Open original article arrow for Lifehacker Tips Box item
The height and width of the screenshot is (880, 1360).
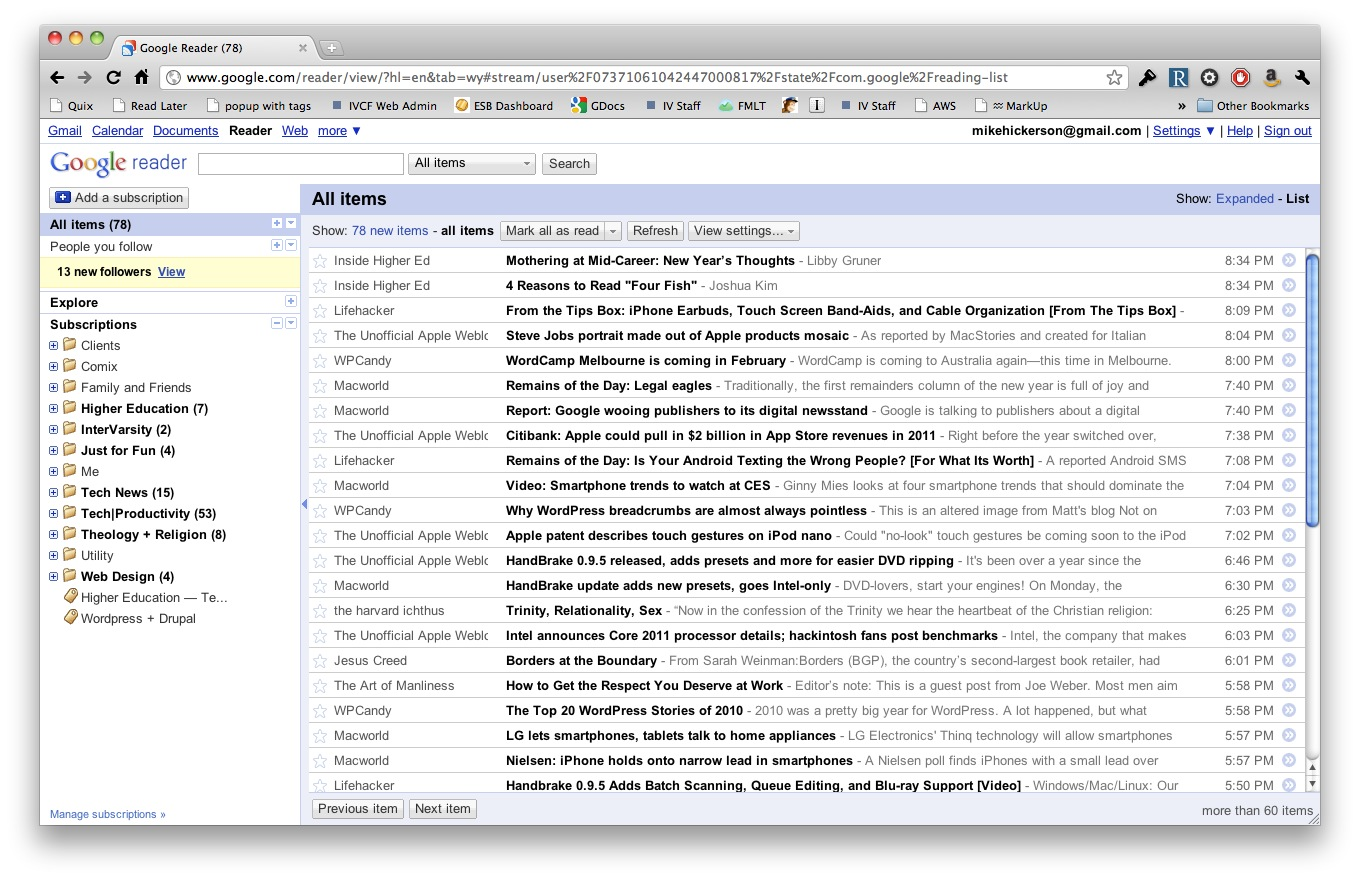point(1289,310)
